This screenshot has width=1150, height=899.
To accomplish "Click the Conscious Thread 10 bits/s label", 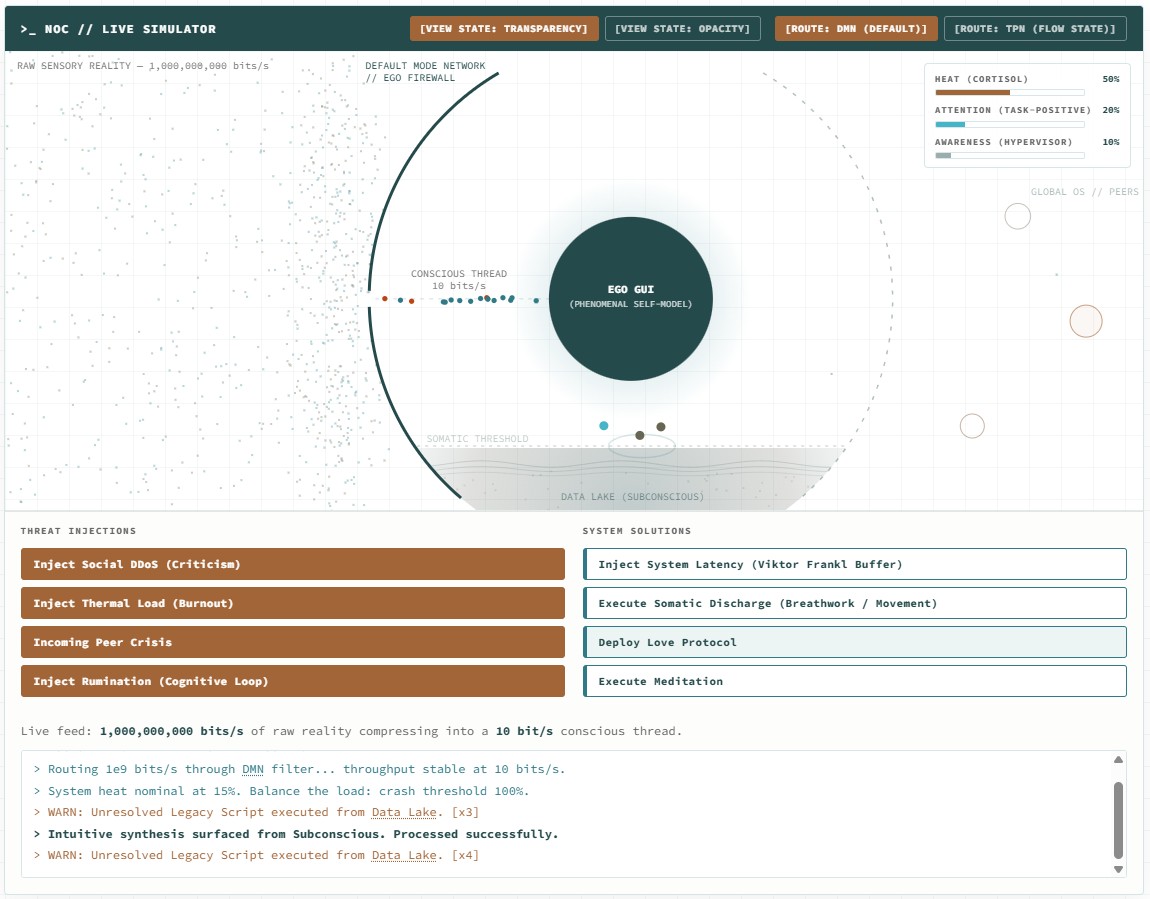I will click(458, 279).
